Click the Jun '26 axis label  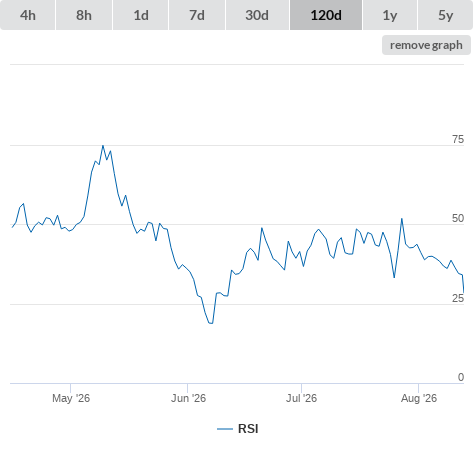(188, 398)
